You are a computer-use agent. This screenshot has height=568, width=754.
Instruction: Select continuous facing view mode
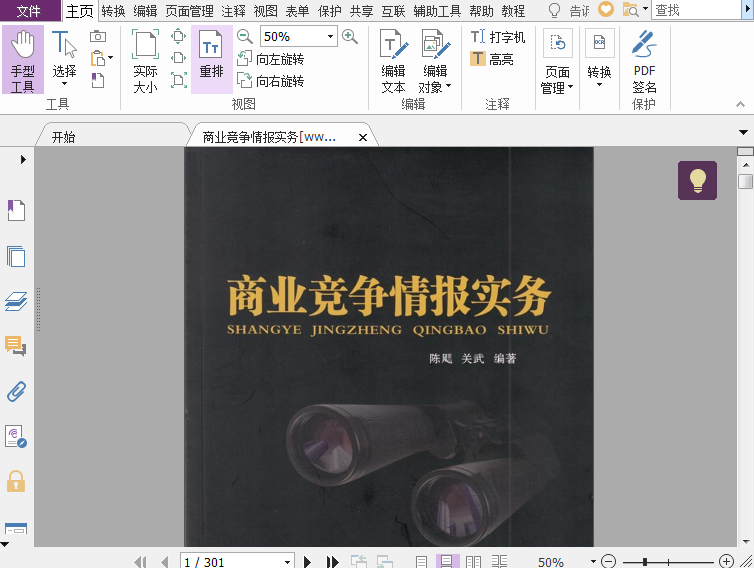[499, 562]
